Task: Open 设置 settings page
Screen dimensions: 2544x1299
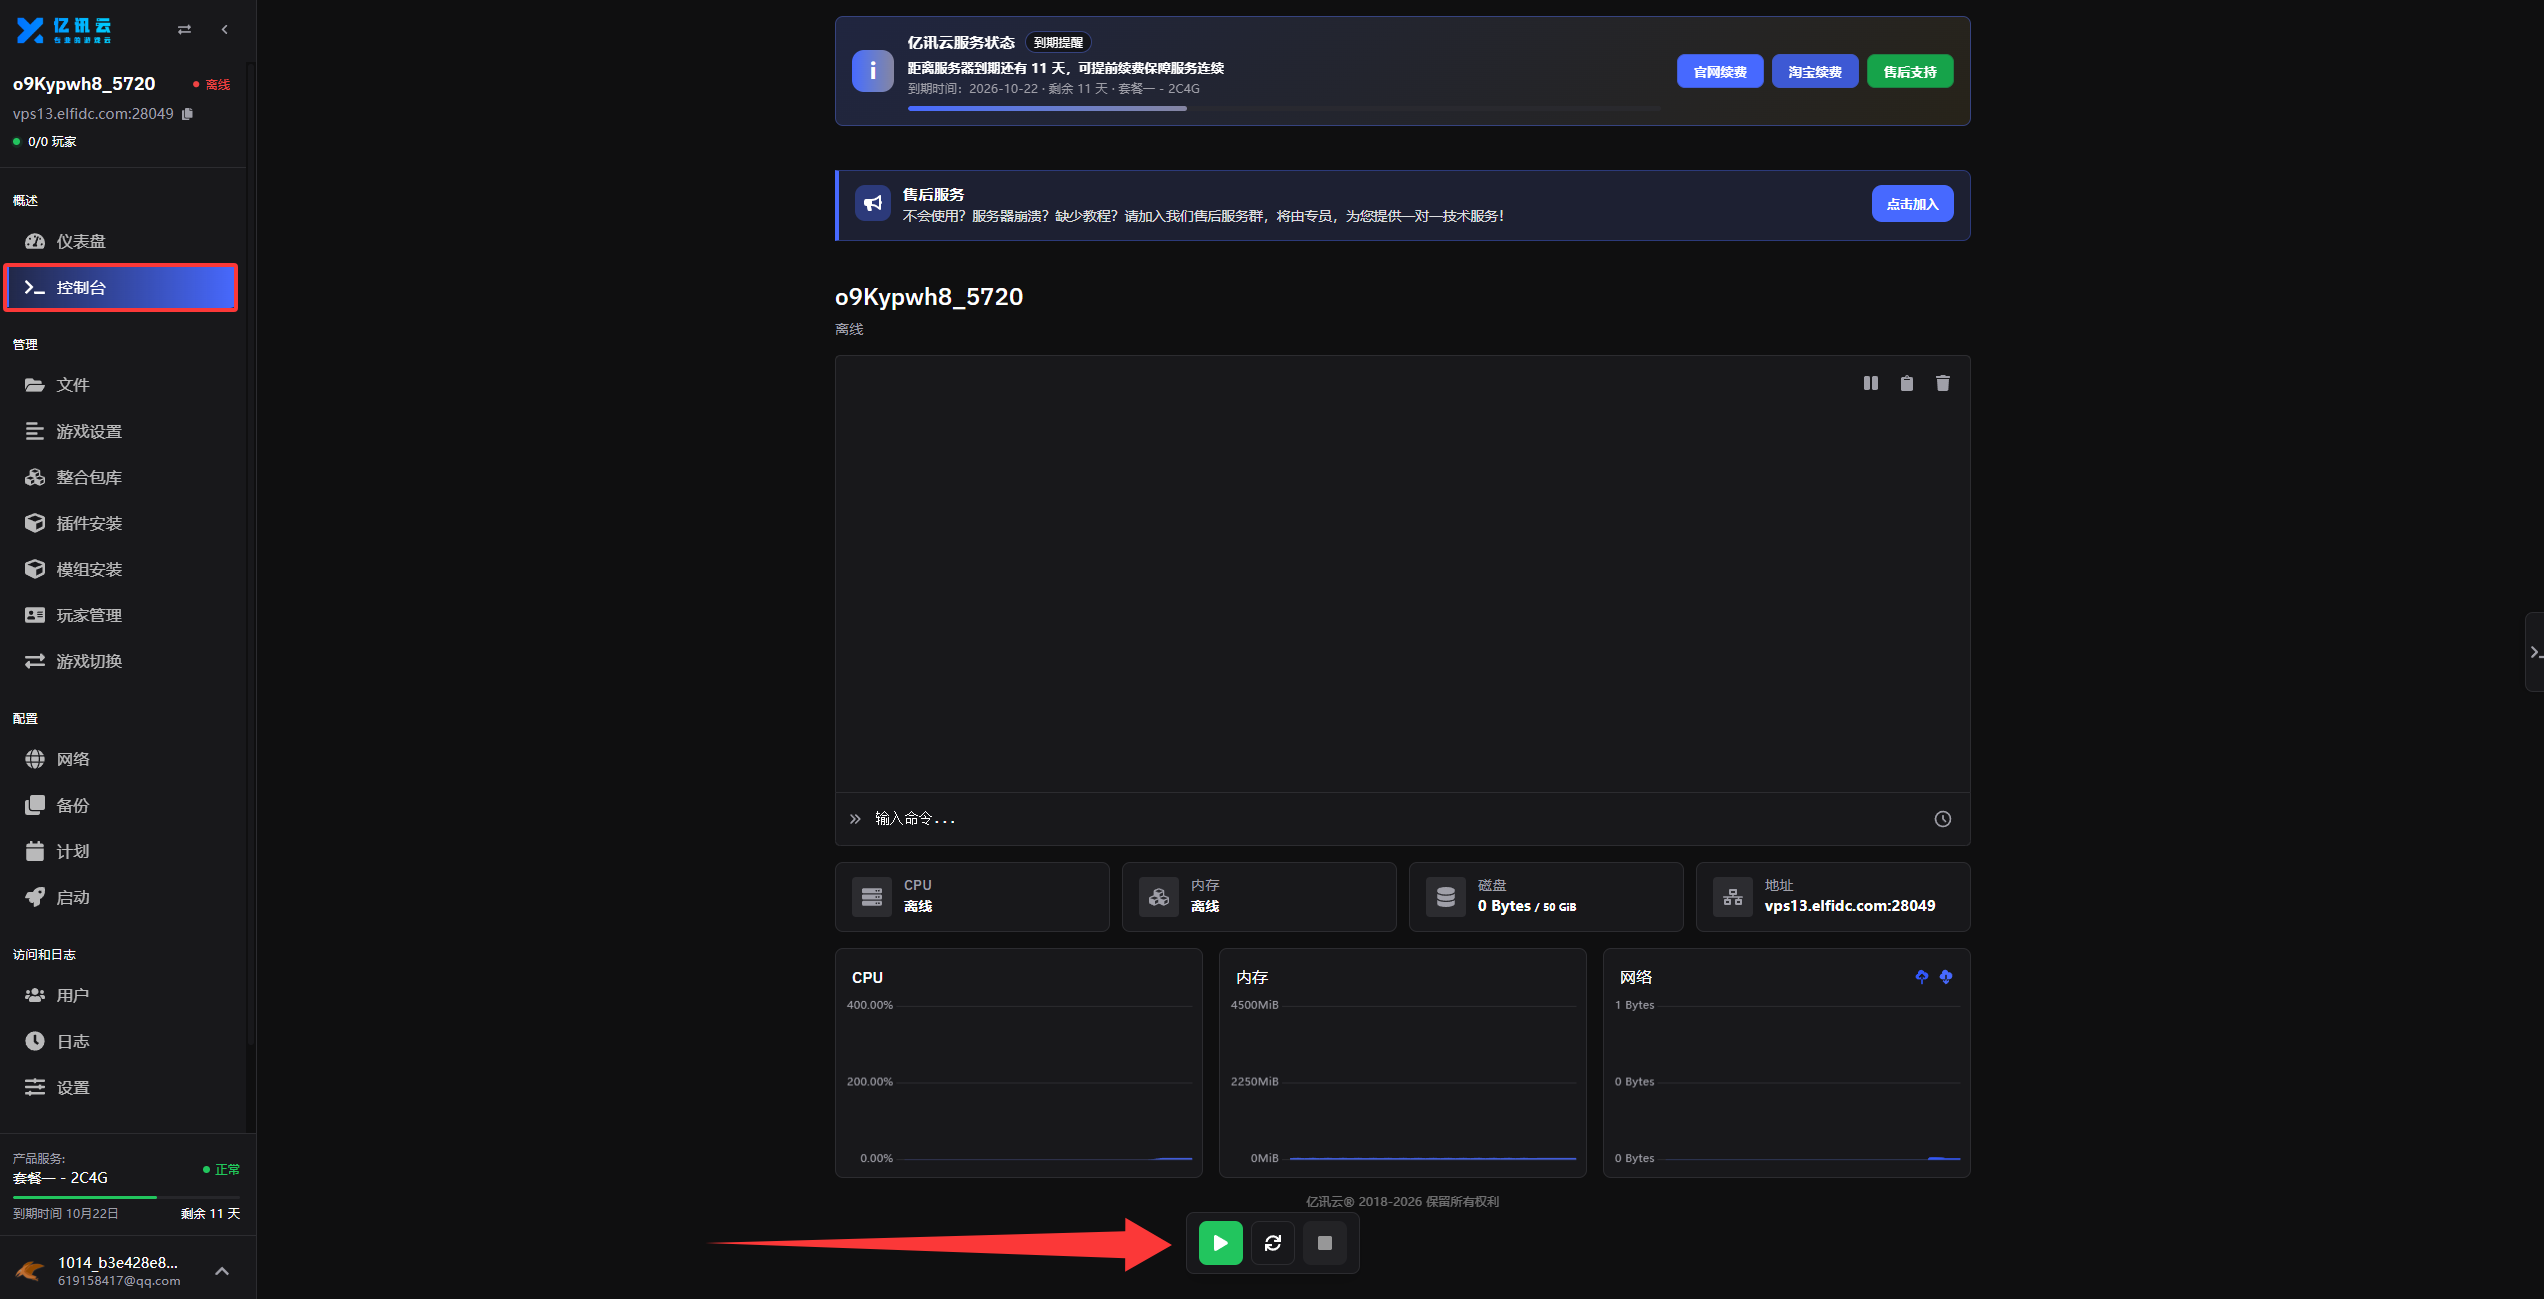Action: 121,1087
